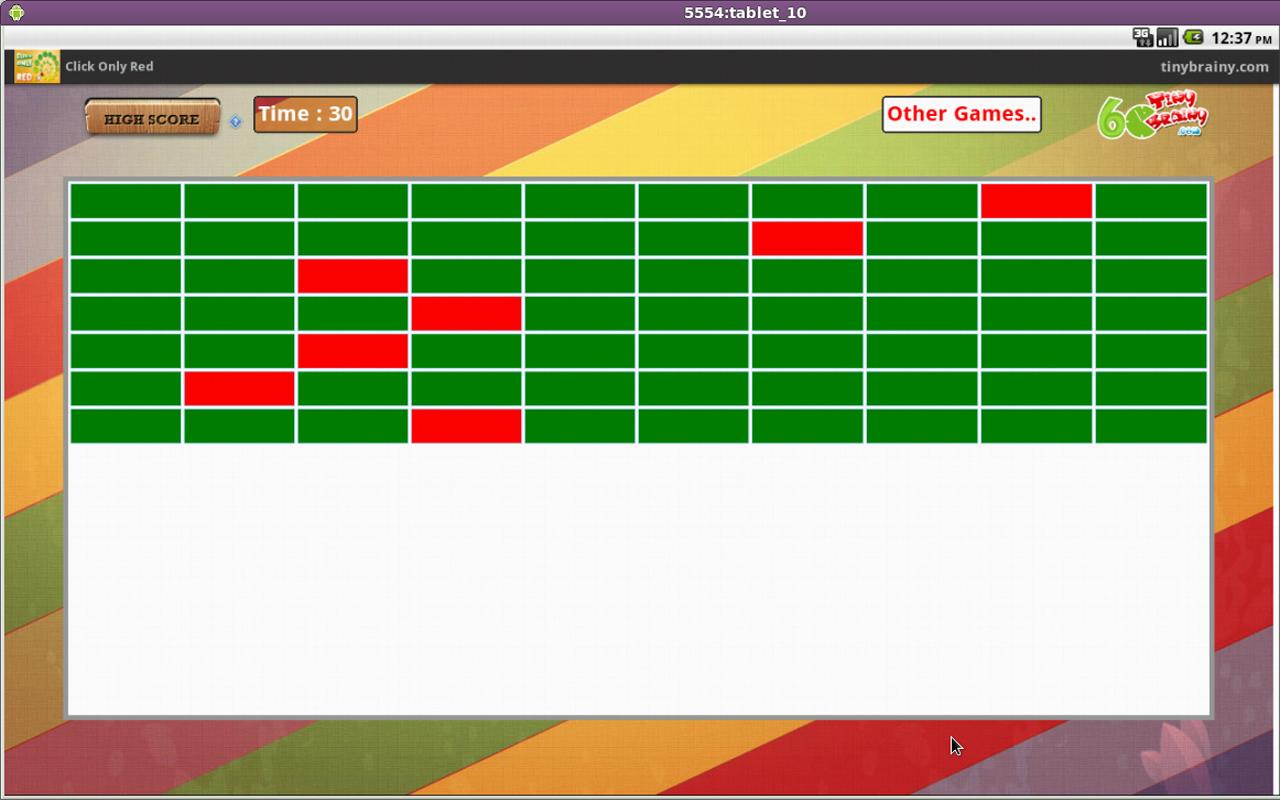Viewport: 1280px width, 800px height.
Task: Click the 12:37 PM clock
Action: (1241, 38)
